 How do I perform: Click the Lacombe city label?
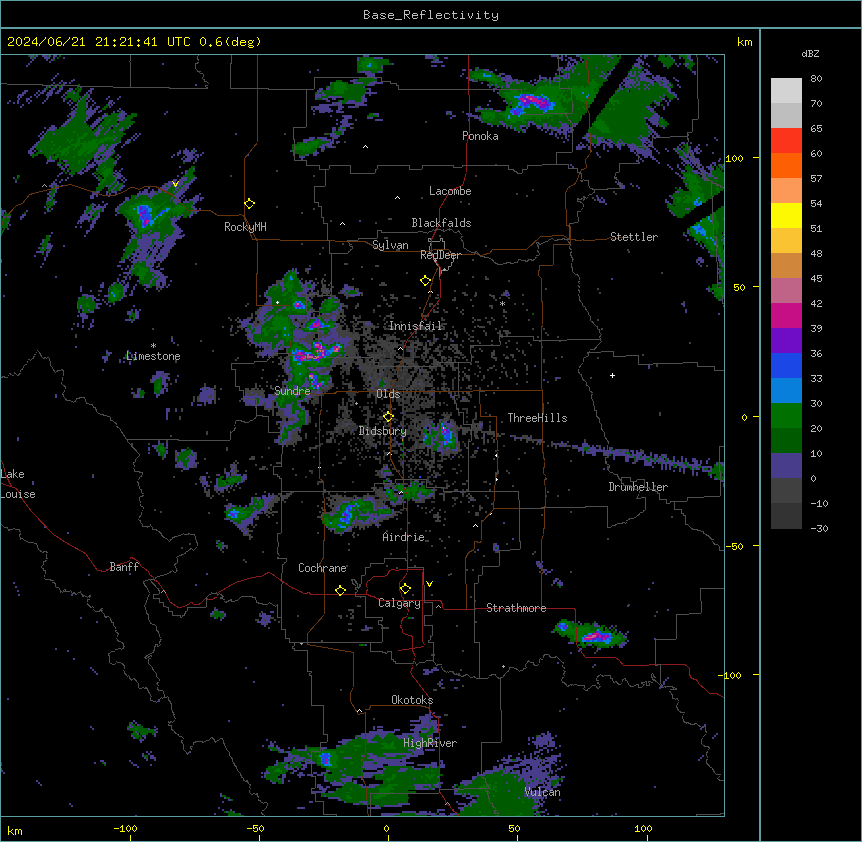(450, 191)
